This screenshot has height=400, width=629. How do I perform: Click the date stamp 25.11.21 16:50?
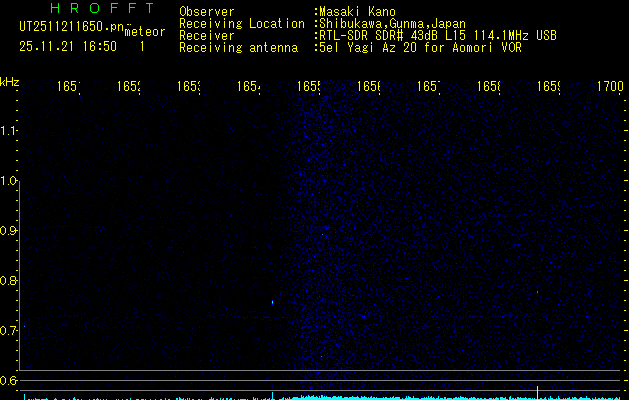pyautogui.click(x=68, y=47)
